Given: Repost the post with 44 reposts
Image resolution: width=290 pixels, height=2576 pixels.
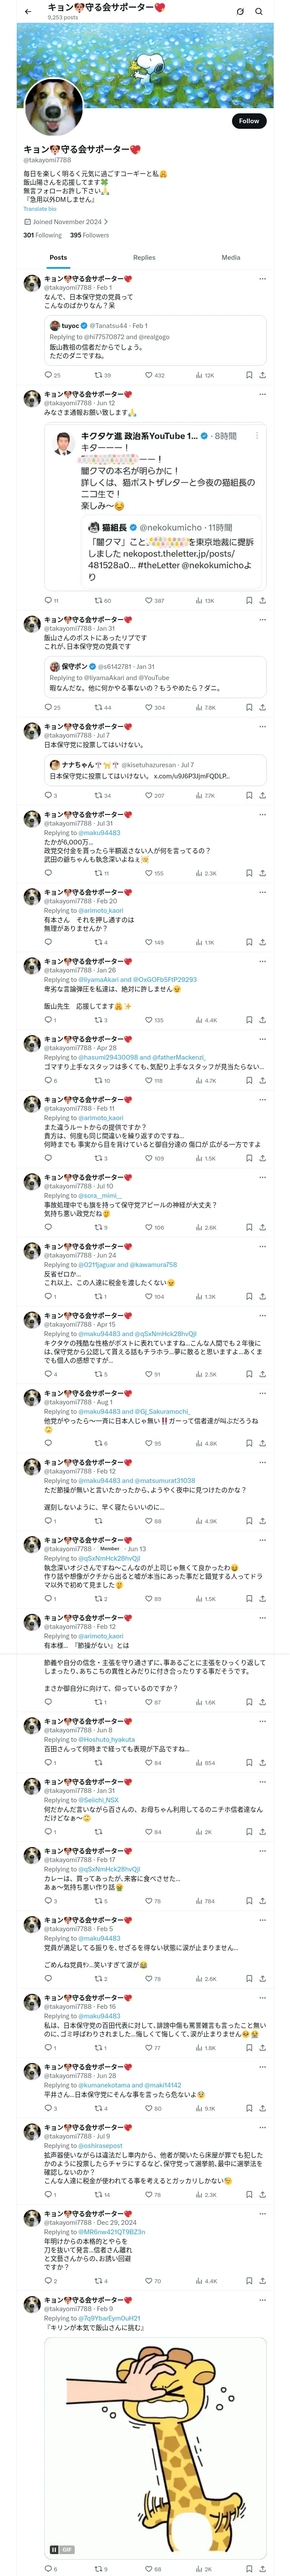Looking at the screenshot, I should (x=98, y=708).
